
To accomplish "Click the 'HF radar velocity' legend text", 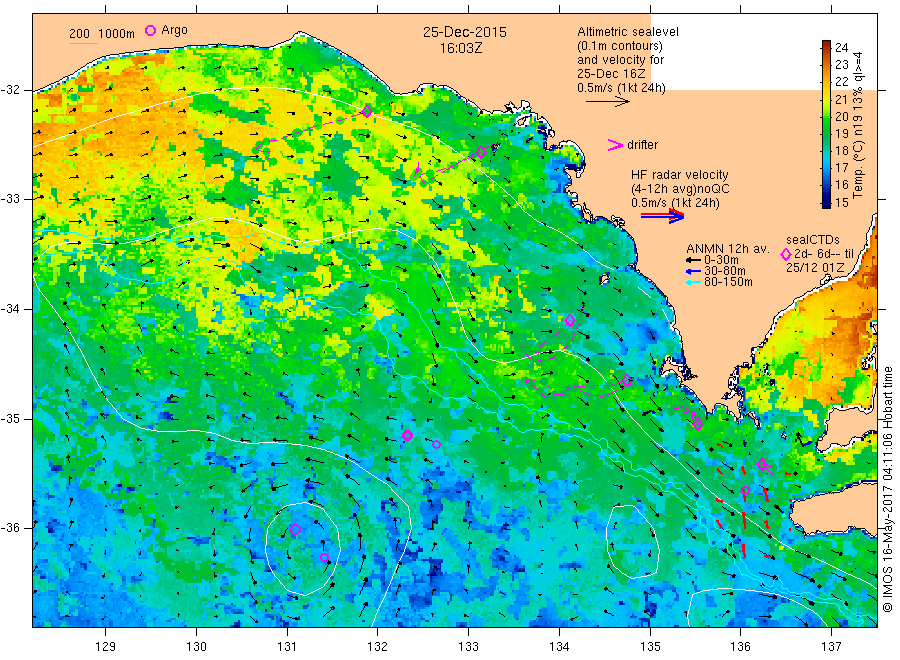I will 680,175.
